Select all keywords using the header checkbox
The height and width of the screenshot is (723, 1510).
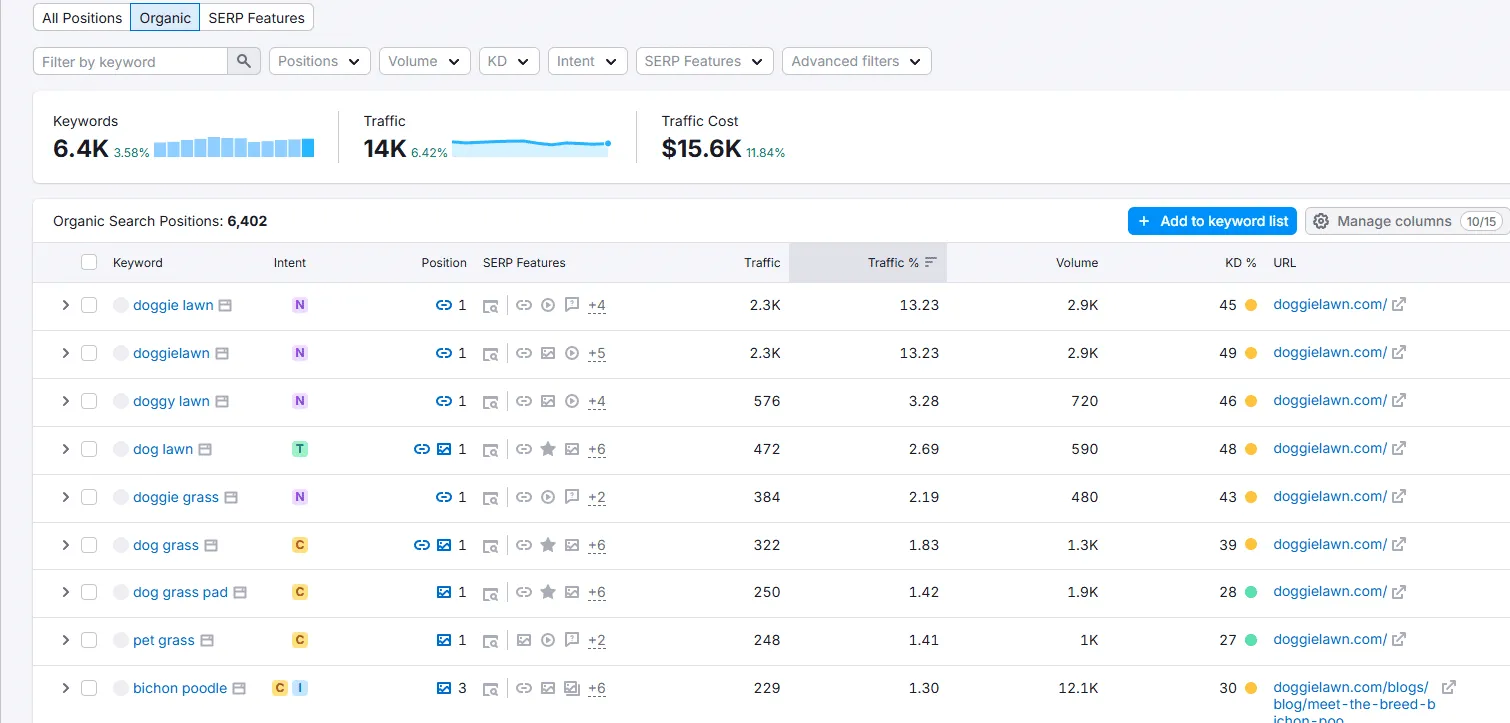coord(89,262)
